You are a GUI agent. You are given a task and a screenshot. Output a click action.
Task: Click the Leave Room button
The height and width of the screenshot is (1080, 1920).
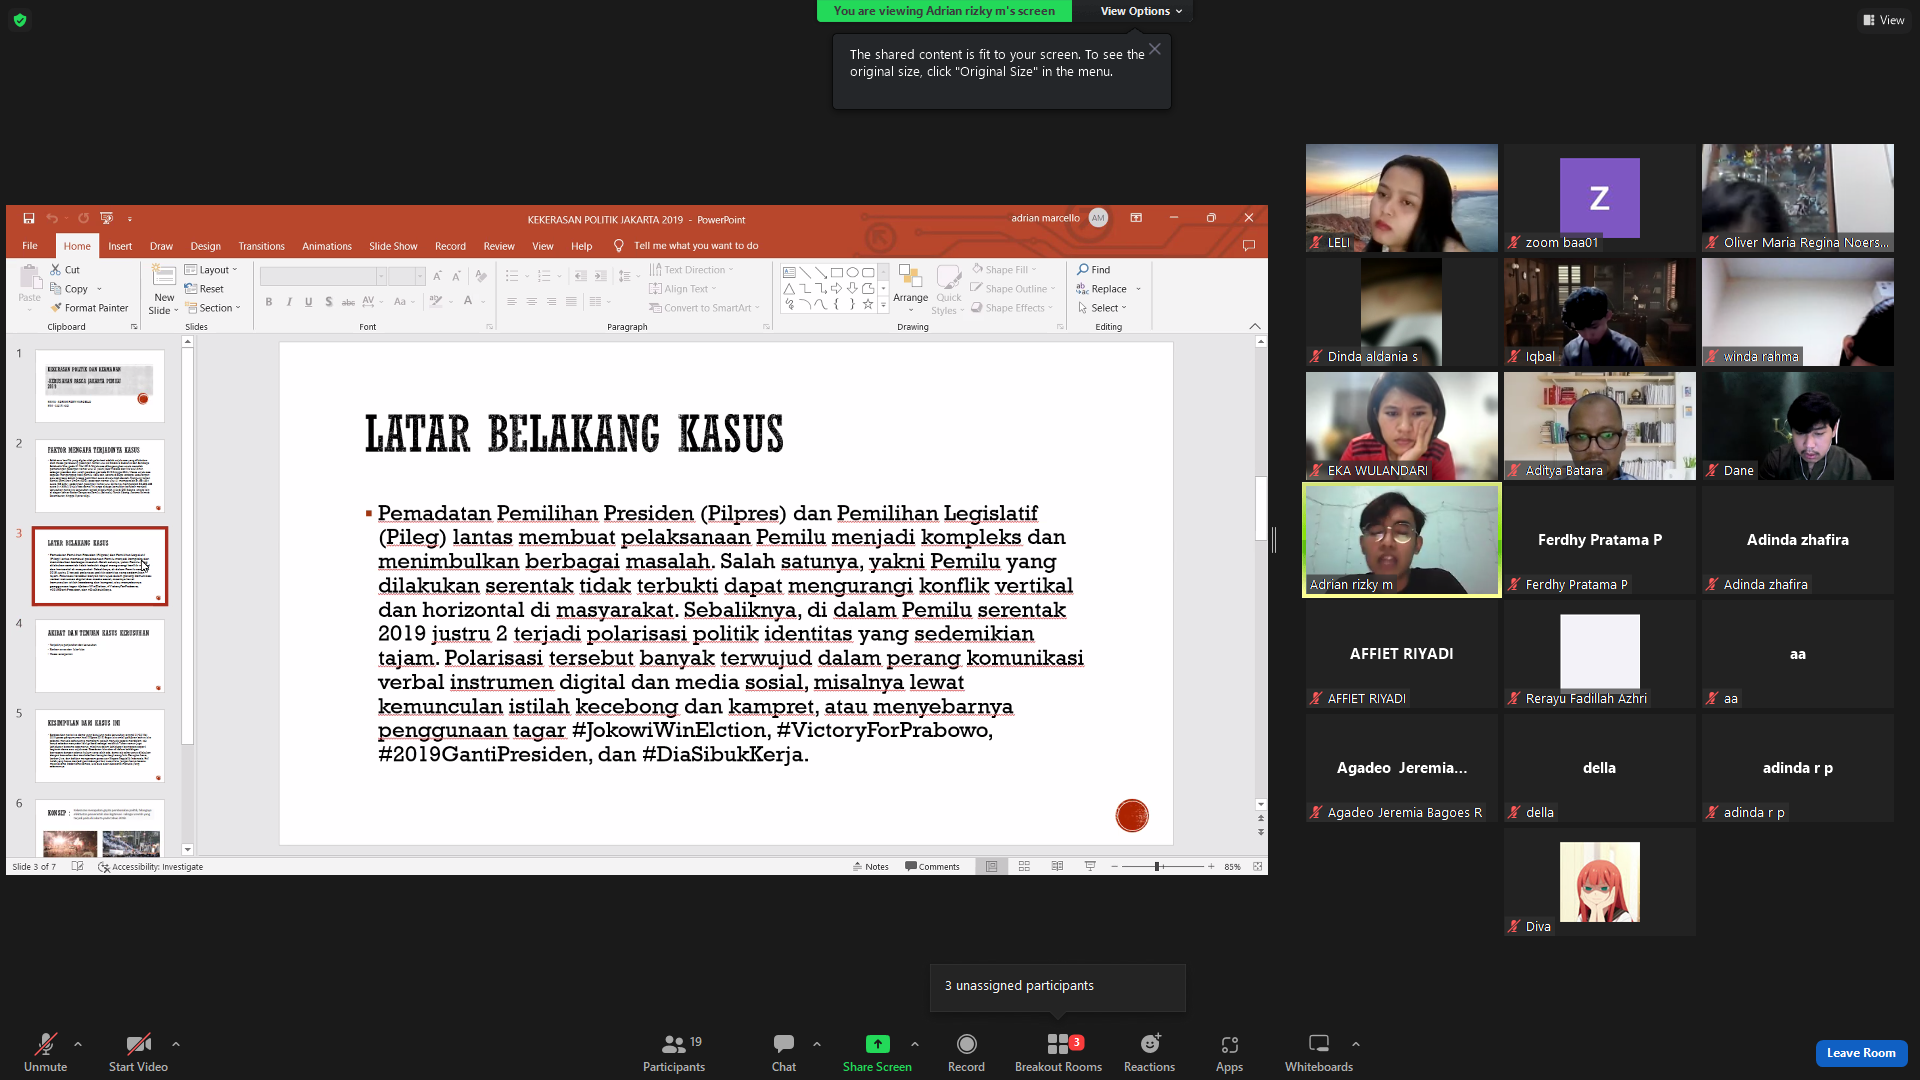pyautogui.click(x=1861, y=1053)
